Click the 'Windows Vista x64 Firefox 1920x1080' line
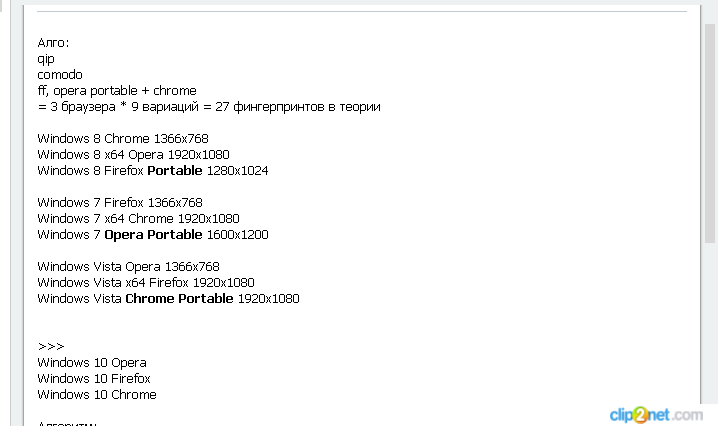The width and height of the screenshot is (718, 426). pos(146,282)
